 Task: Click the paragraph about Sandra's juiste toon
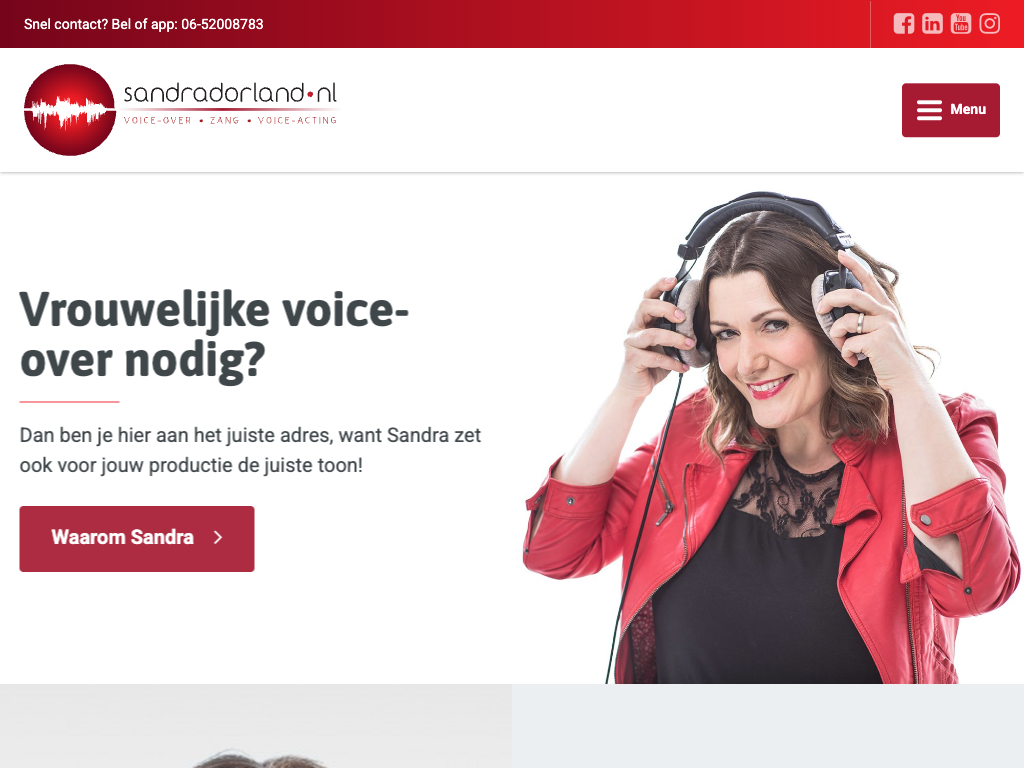click(x=250, y=450)
